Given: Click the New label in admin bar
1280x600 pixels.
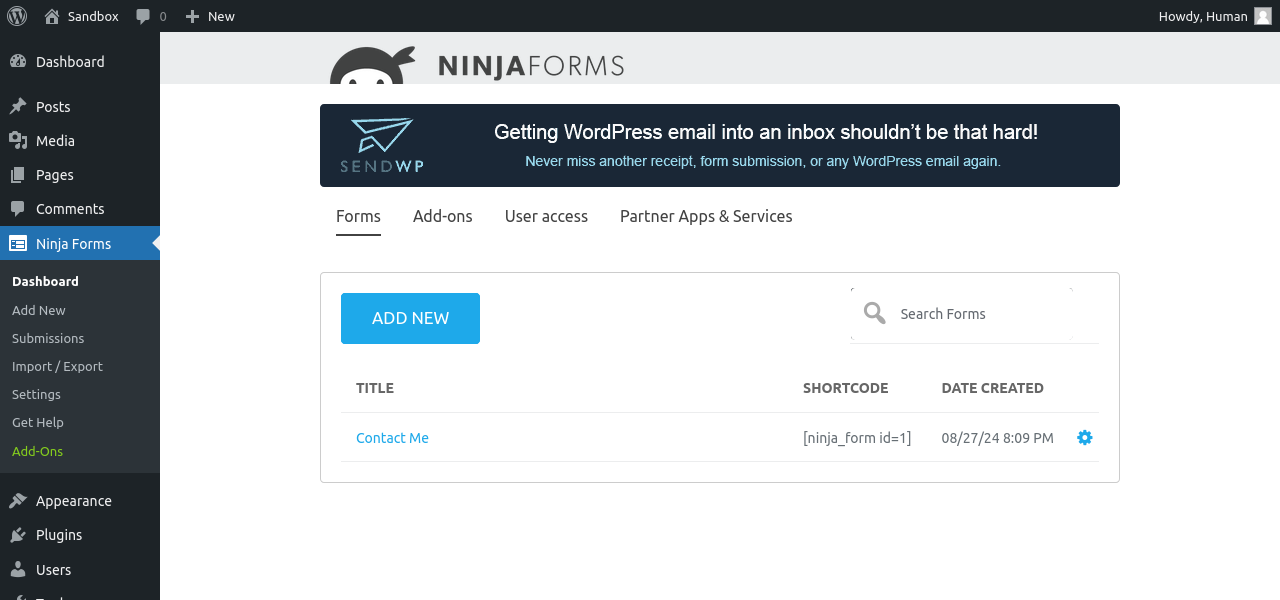Looking at the screenshot, I should [221, 16].
